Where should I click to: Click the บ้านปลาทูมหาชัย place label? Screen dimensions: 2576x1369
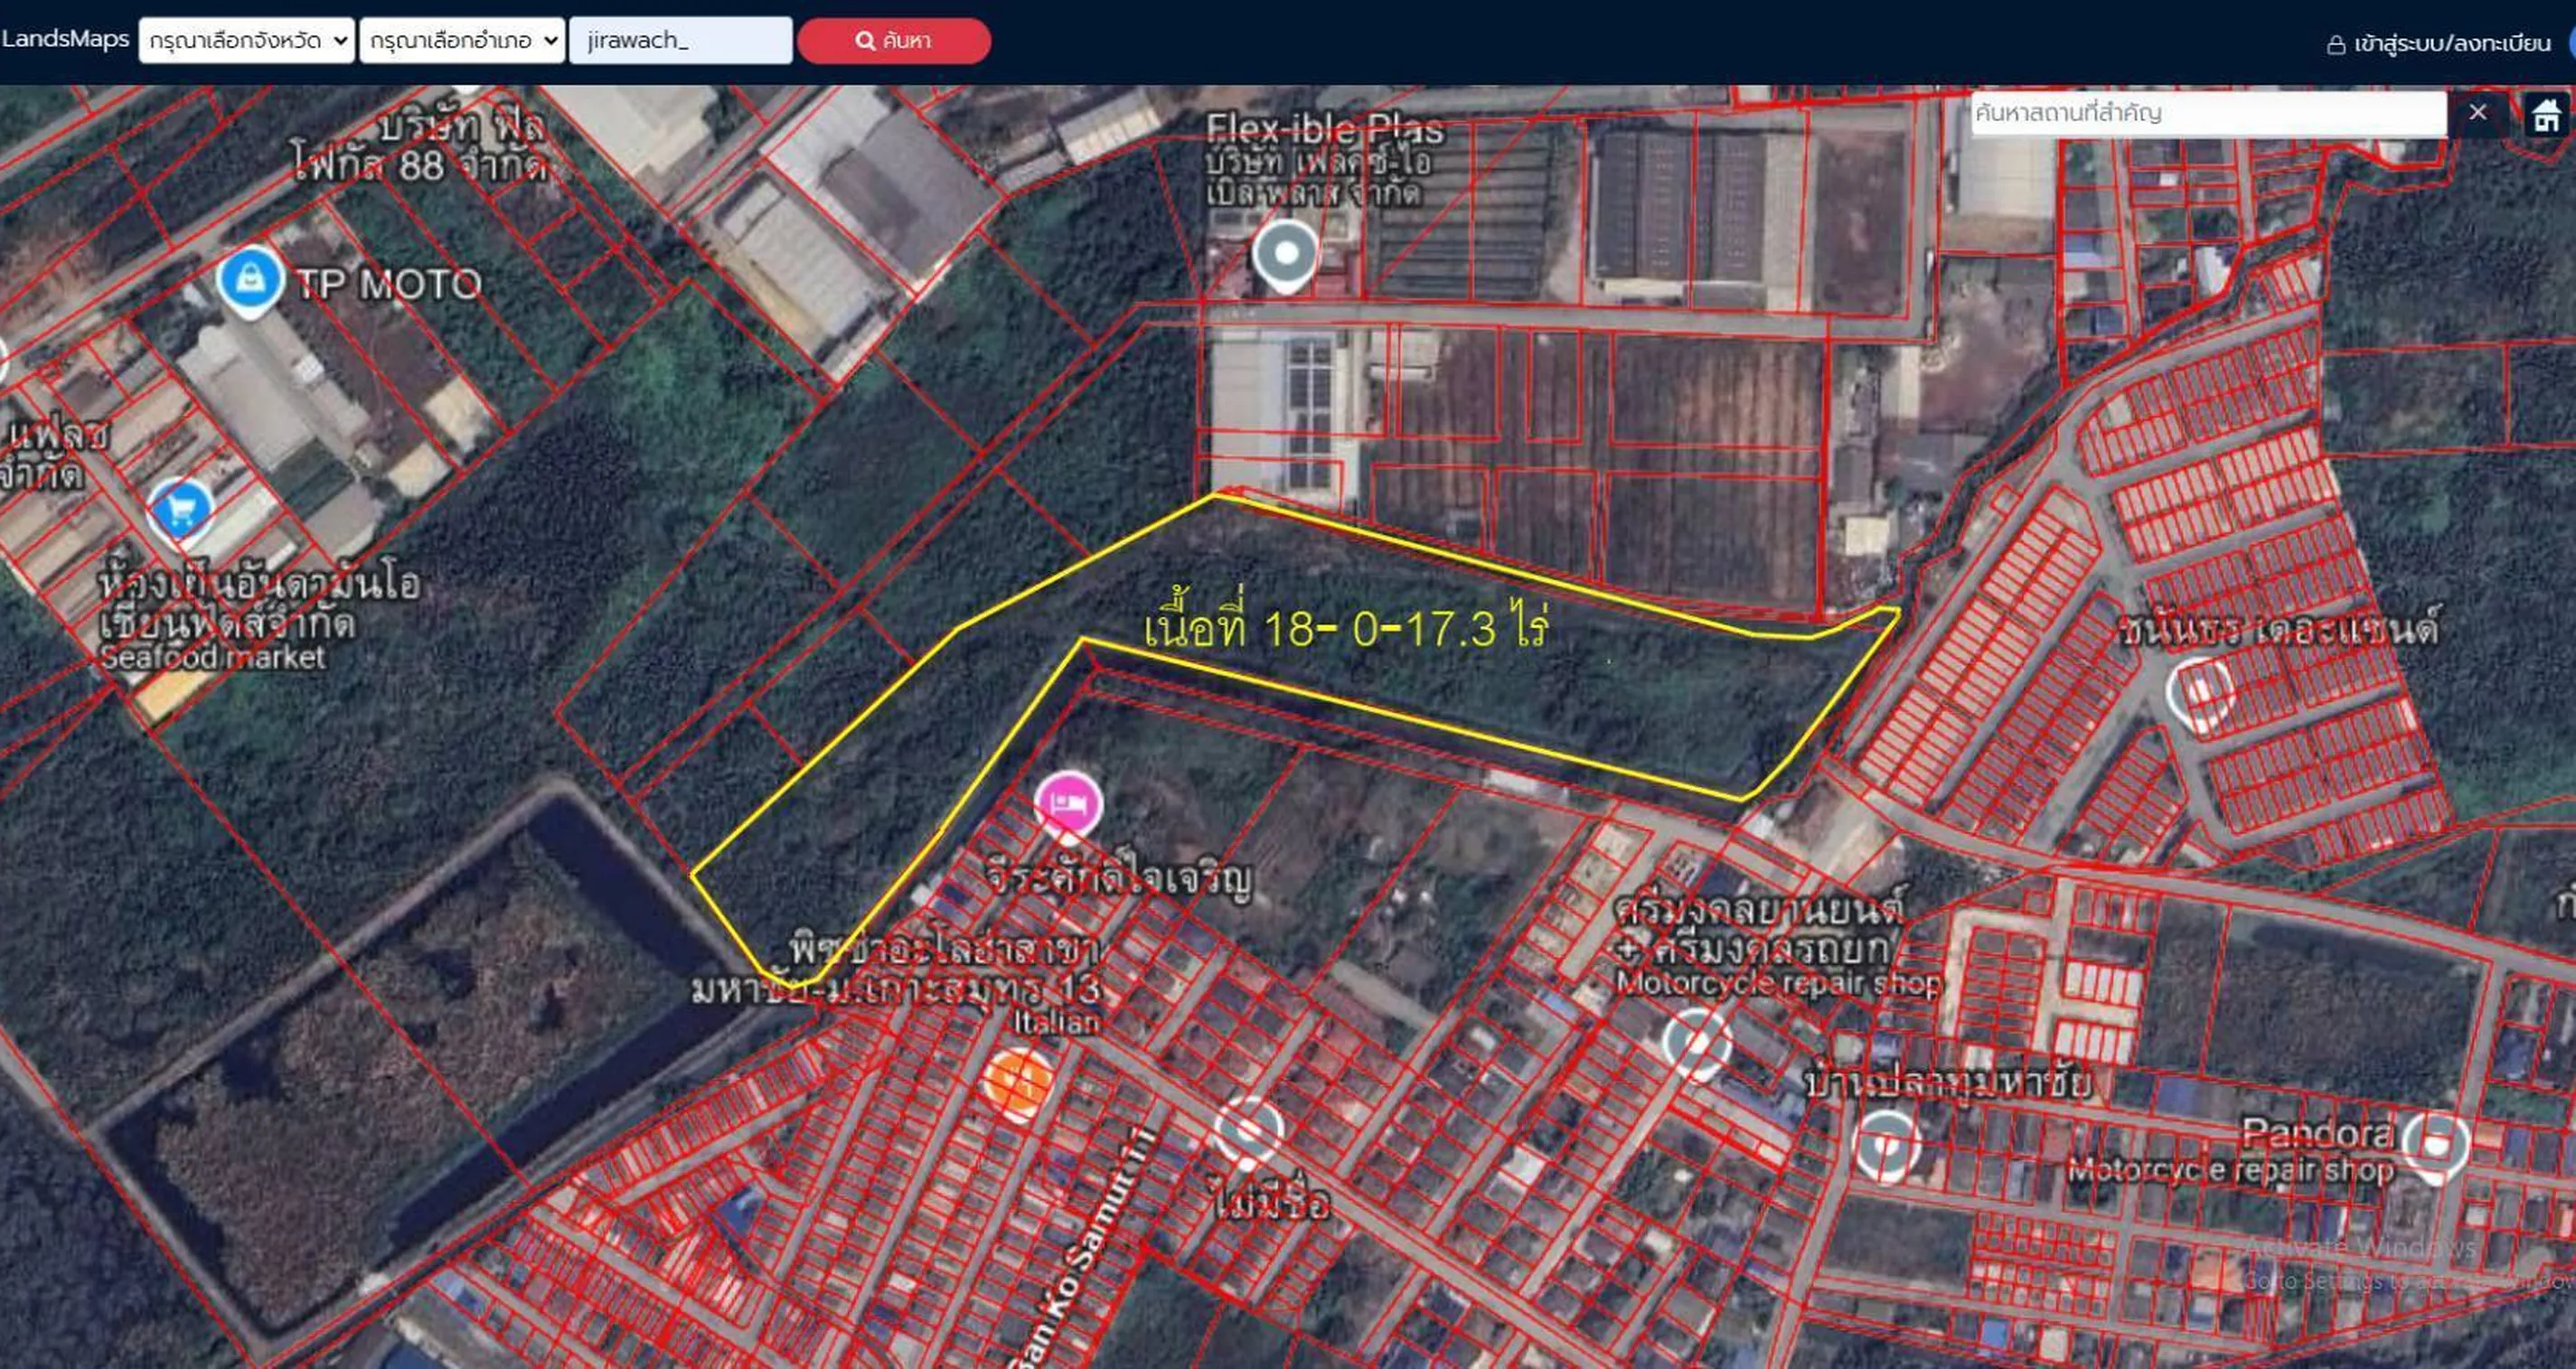[1949, 1083]
